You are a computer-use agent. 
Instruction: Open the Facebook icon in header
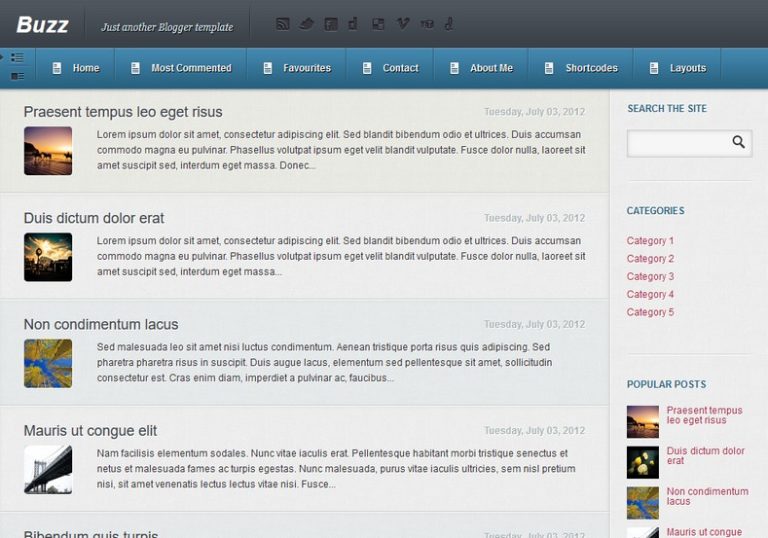tap(331, 24)
